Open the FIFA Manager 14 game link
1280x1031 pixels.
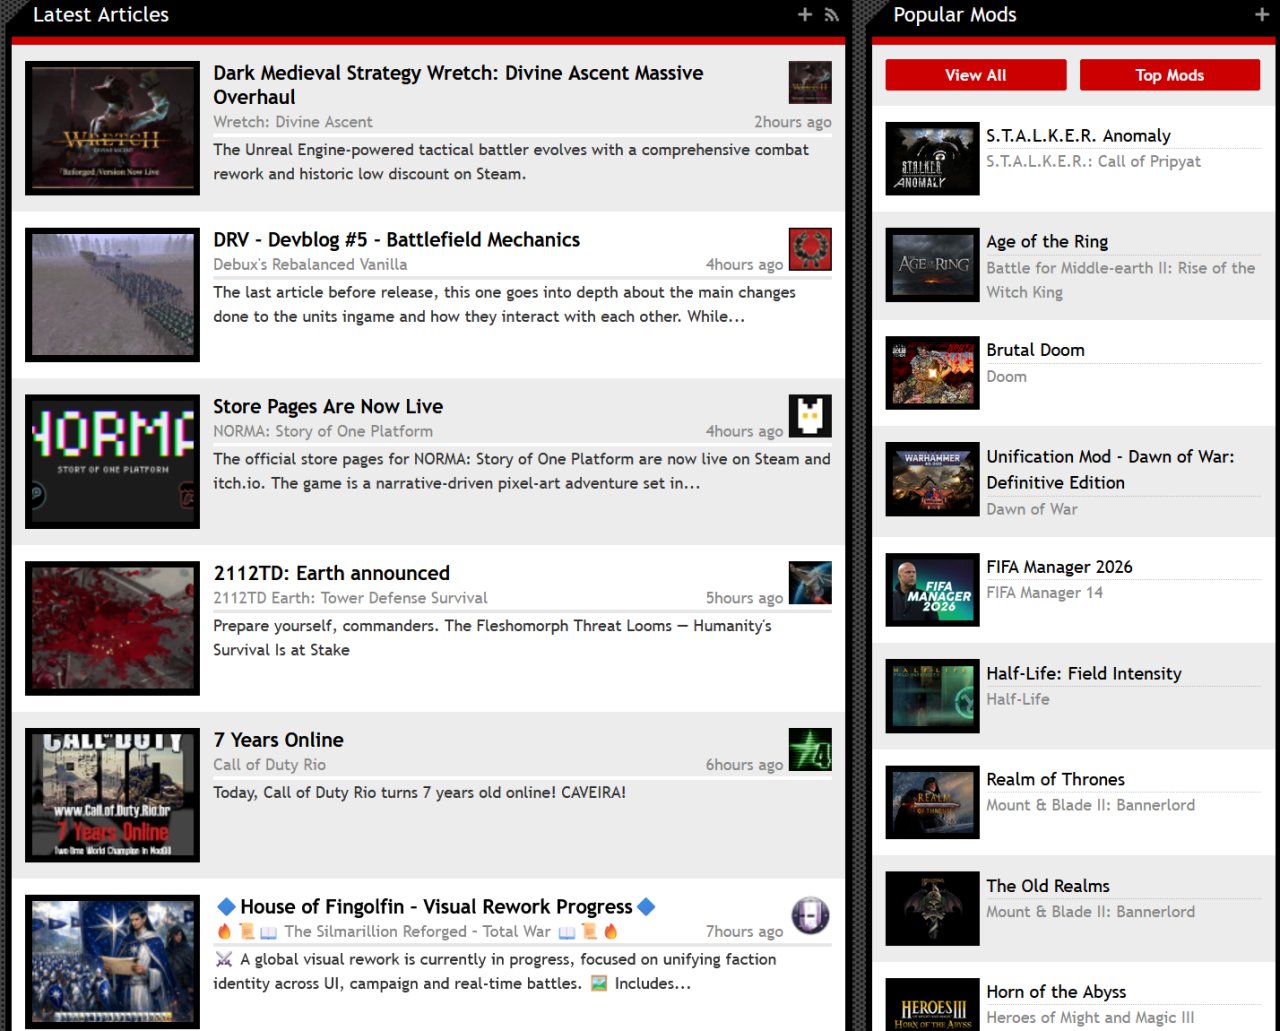[x=1044, y=593]
